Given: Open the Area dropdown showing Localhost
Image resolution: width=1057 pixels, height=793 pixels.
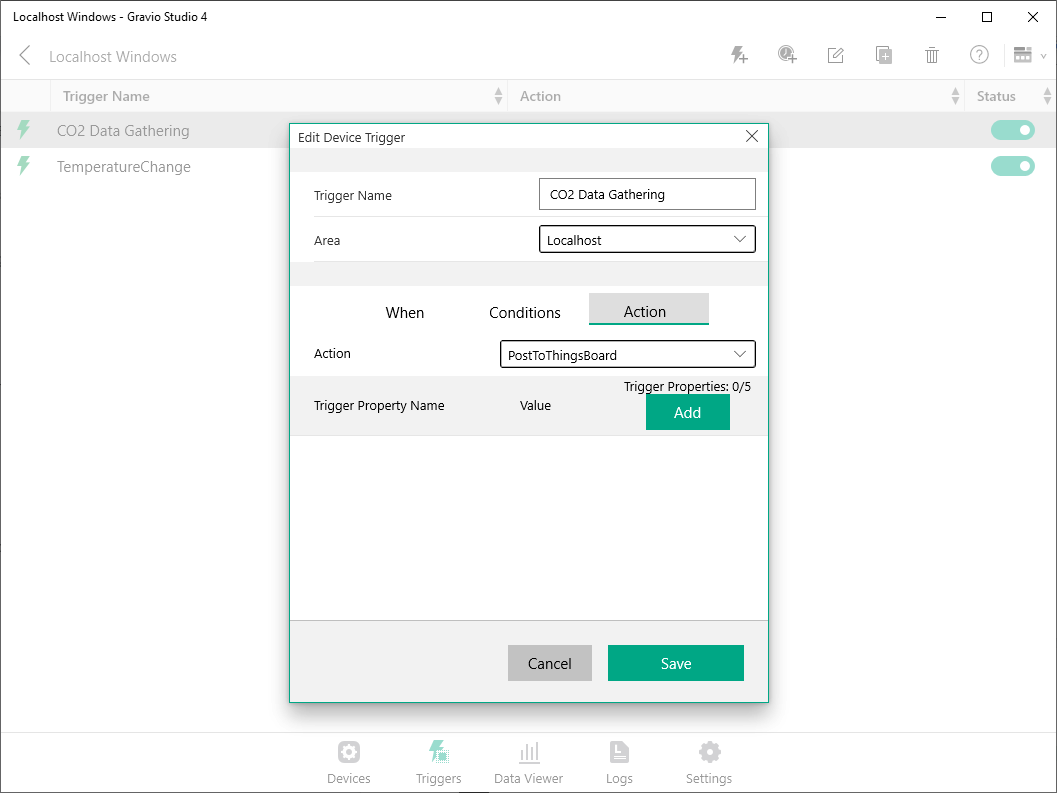Looking at the screenshot, I should [647, 239].
